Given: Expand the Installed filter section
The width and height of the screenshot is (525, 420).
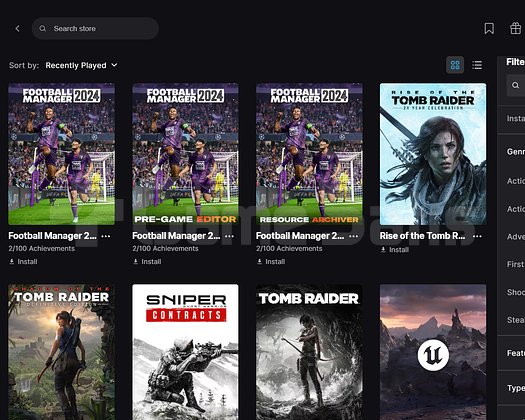Looking at the screenshot, I should tap(512, 119).
